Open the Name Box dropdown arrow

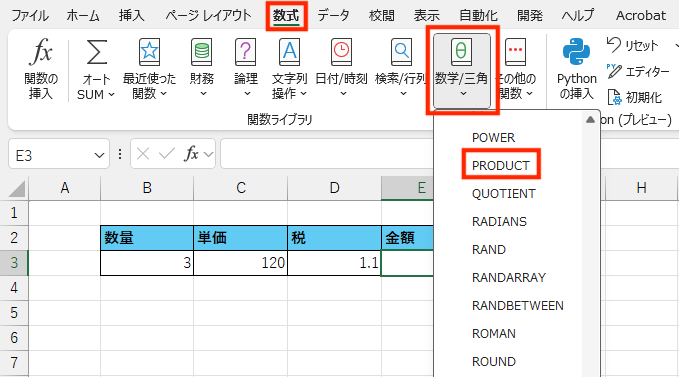(99, 155)
